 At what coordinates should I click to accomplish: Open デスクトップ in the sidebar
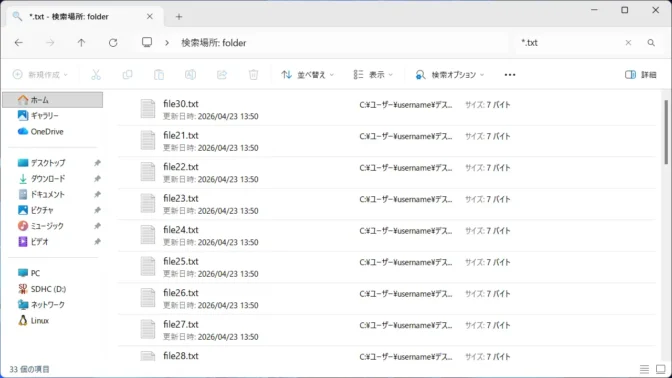pos(48,163)
